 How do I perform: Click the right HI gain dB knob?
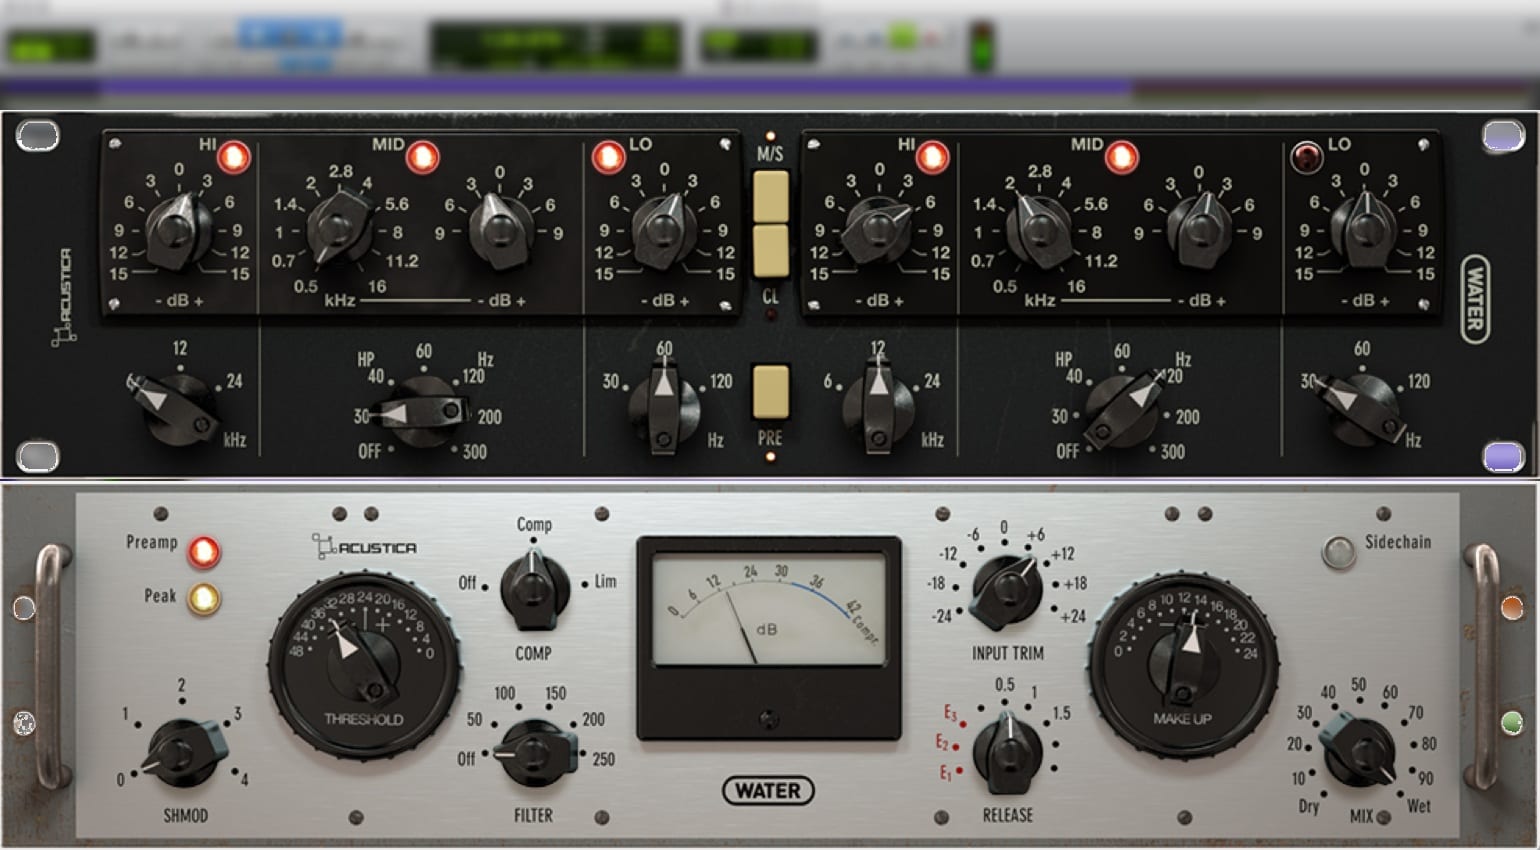click(877, 231)
